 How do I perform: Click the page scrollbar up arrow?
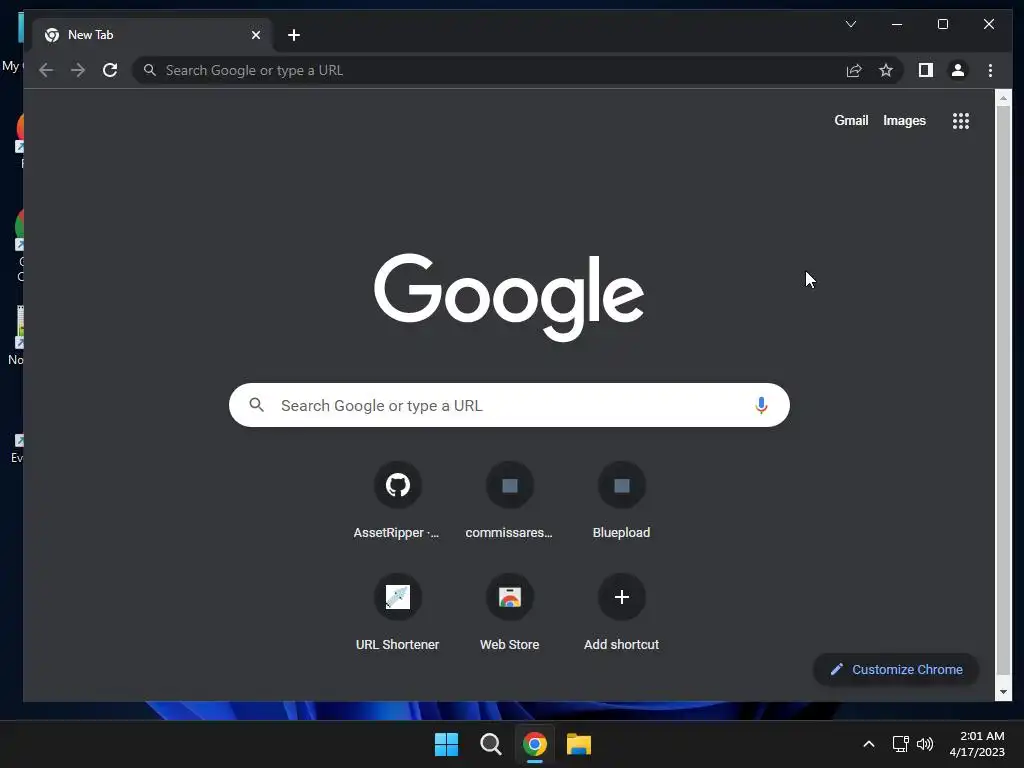tap(1003, 98)
